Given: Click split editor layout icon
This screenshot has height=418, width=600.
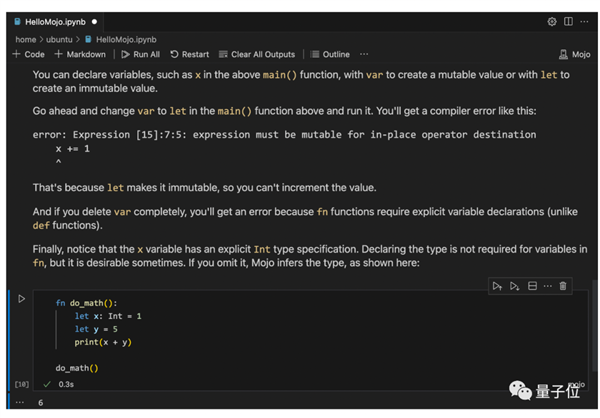Looking at the screenshot, I should (568, 21).
